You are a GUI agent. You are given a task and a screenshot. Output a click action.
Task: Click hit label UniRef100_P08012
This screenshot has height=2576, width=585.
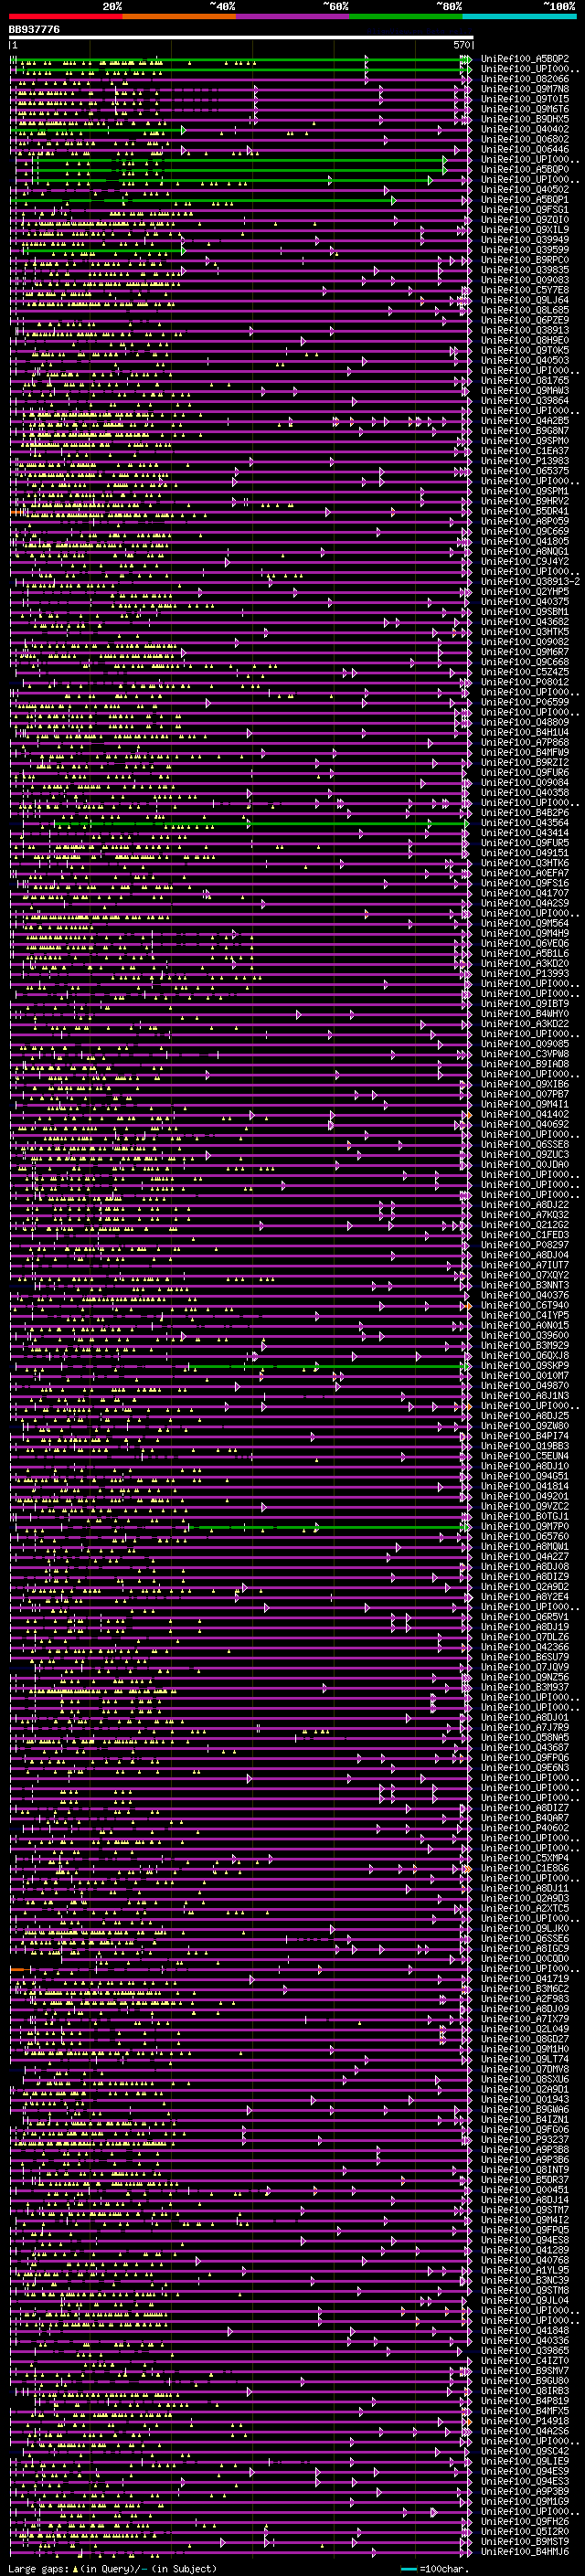(x=525, y=683)
